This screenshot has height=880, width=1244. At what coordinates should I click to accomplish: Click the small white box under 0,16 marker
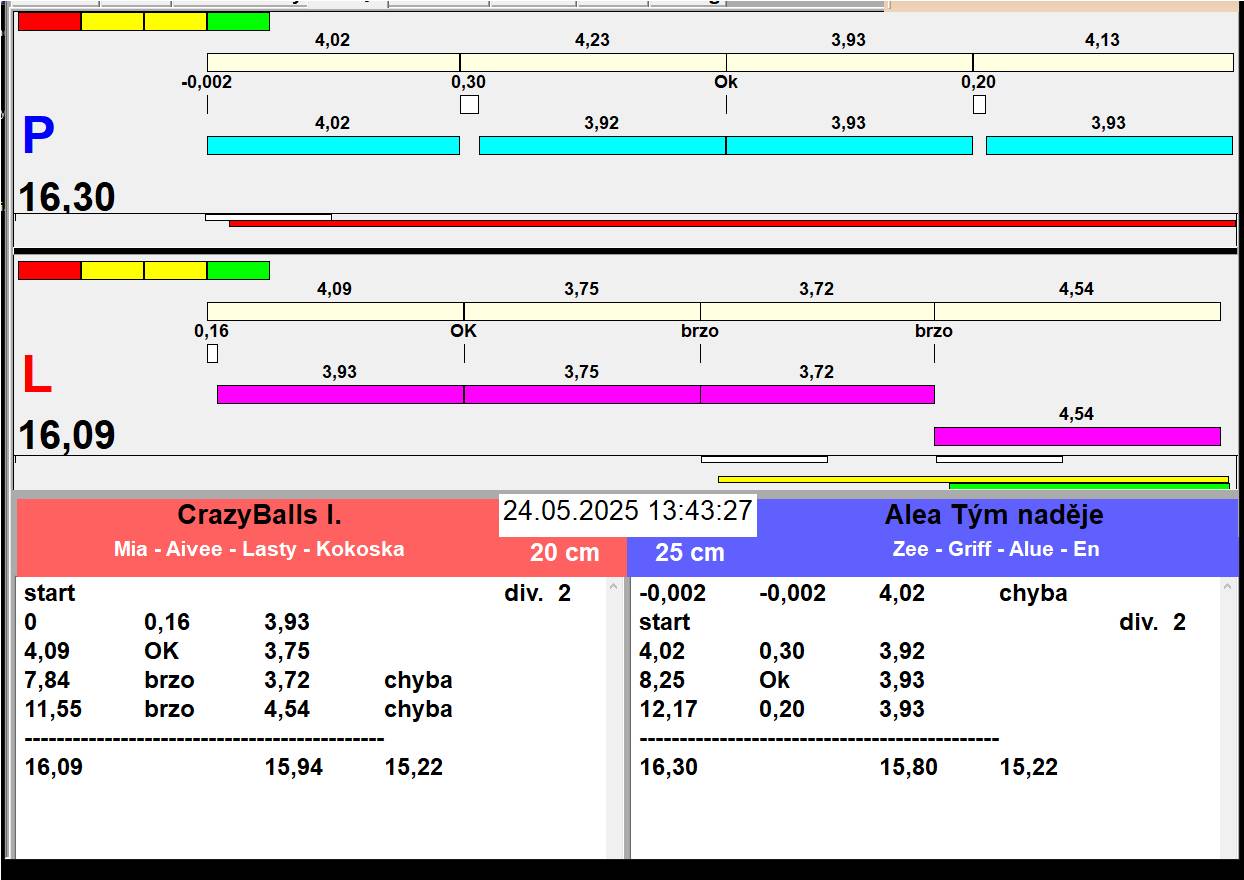212,353
